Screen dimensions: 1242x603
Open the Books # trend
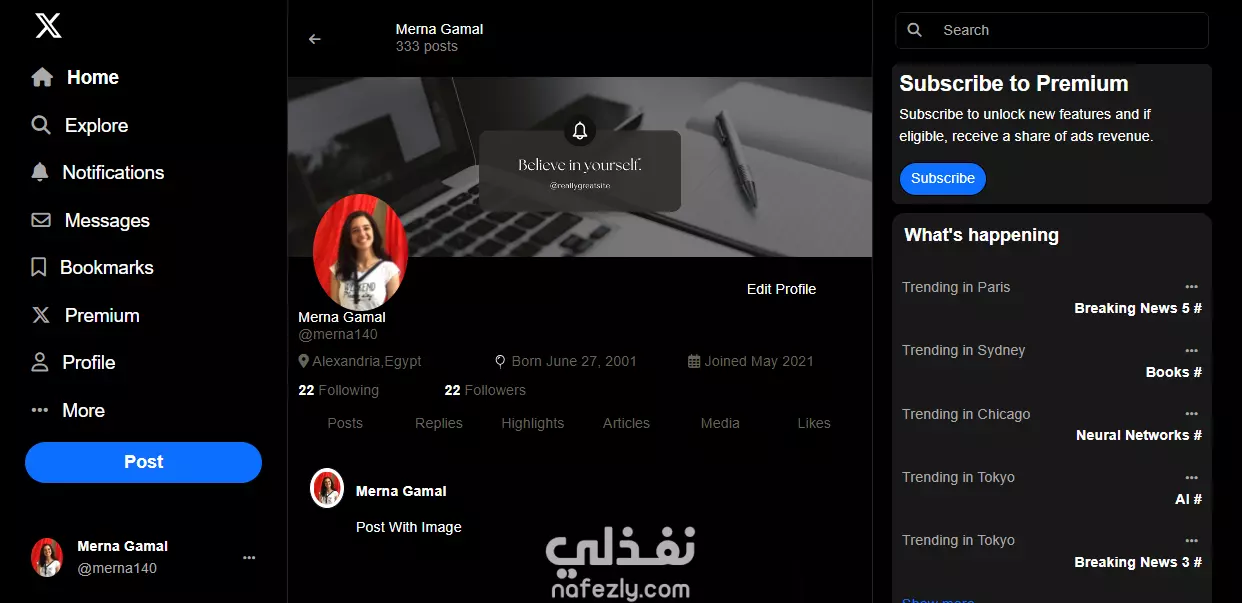(1174, 371)
